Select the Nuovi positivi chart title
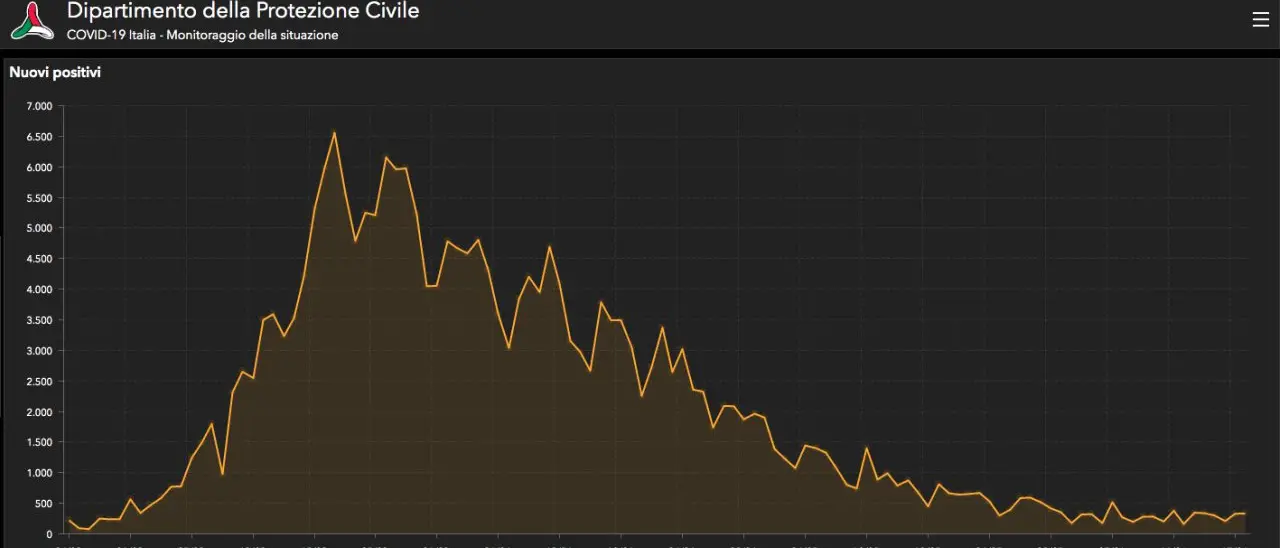Image resolution: width=1280 pixels, height=548 pixels. pos(55,72)
